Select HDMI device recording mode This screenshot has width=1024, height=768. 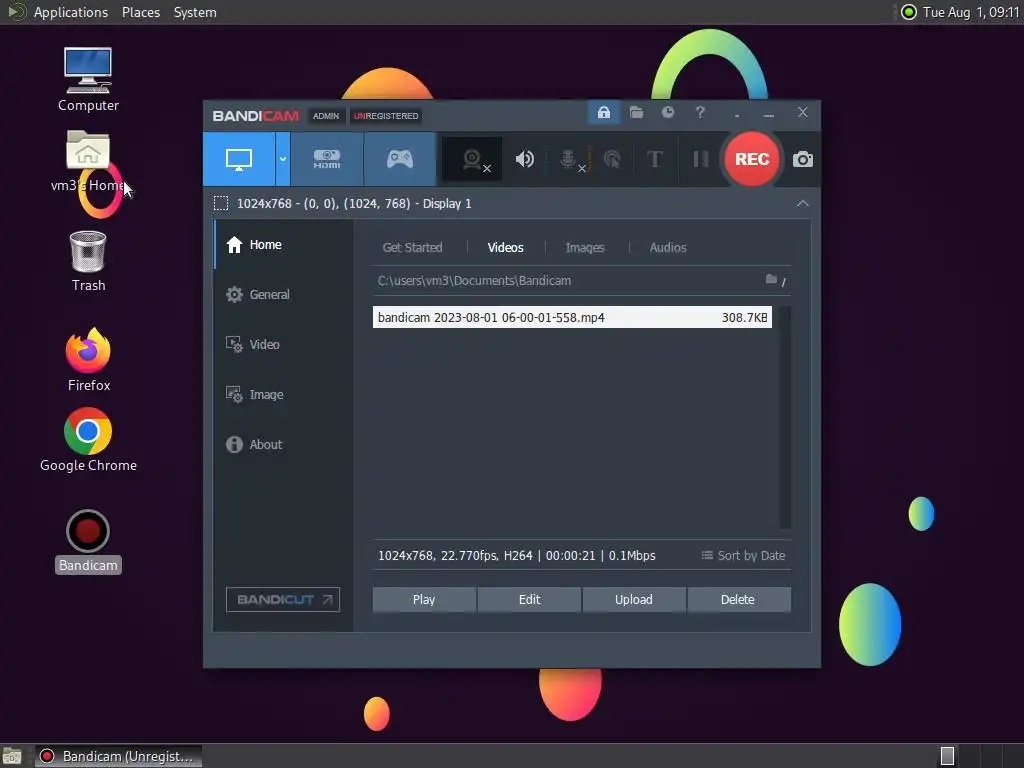pos(327,159)
